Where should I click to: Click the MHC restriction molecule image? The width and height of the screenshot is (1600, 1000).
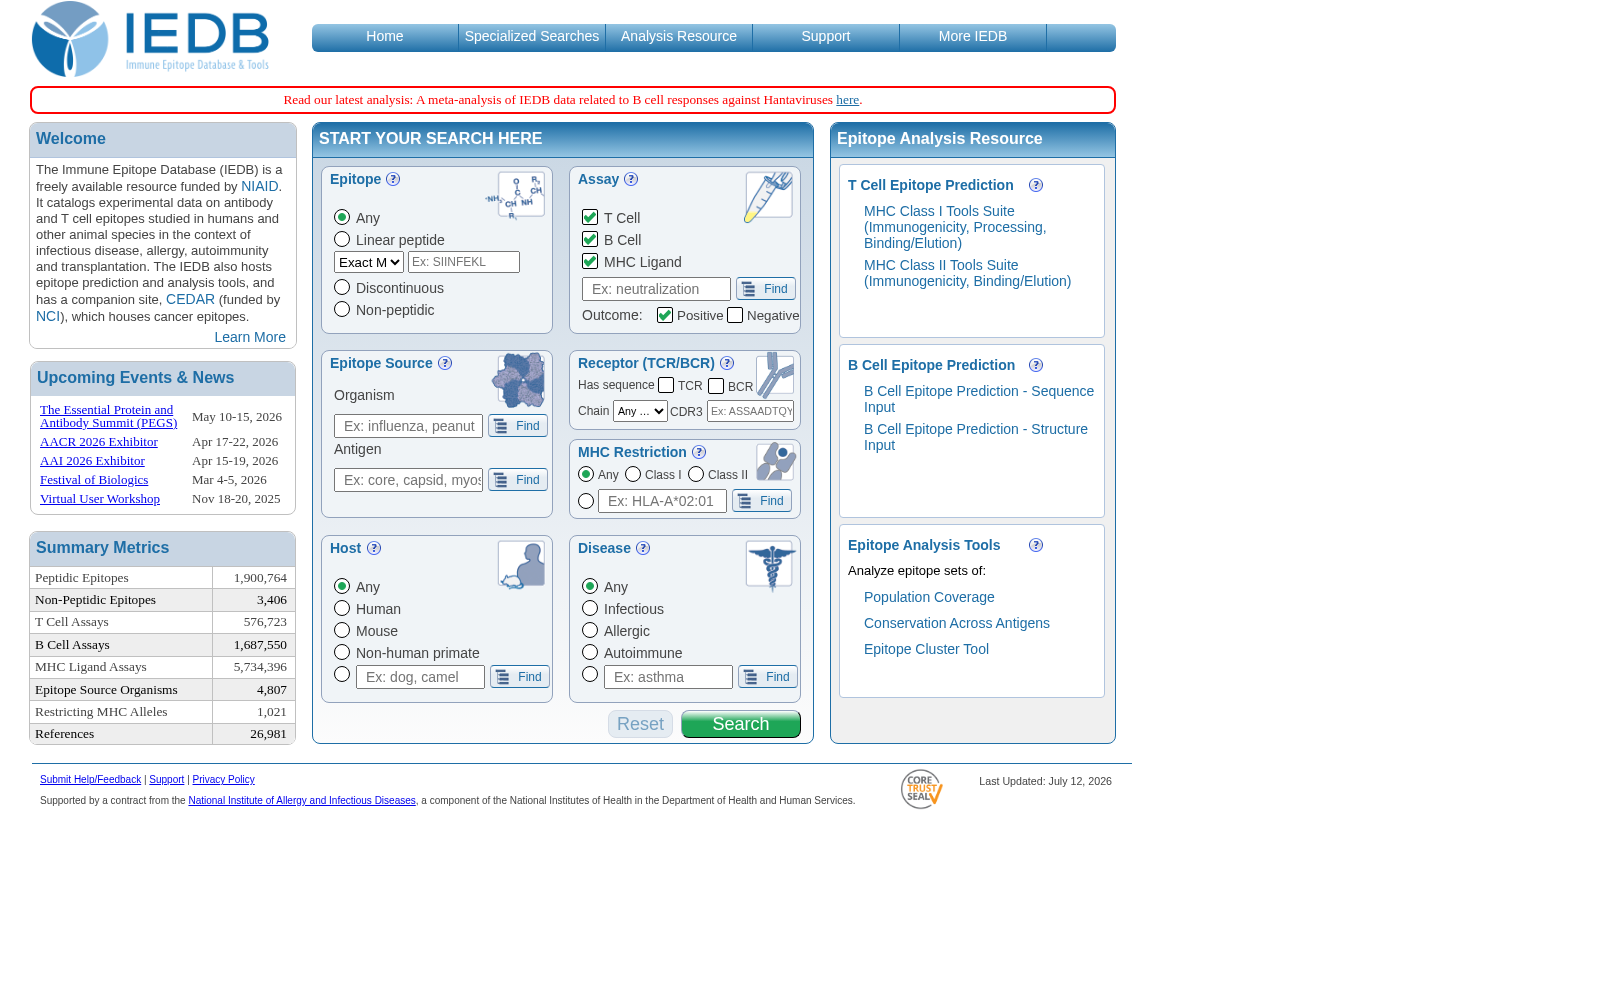click(776, 462)
